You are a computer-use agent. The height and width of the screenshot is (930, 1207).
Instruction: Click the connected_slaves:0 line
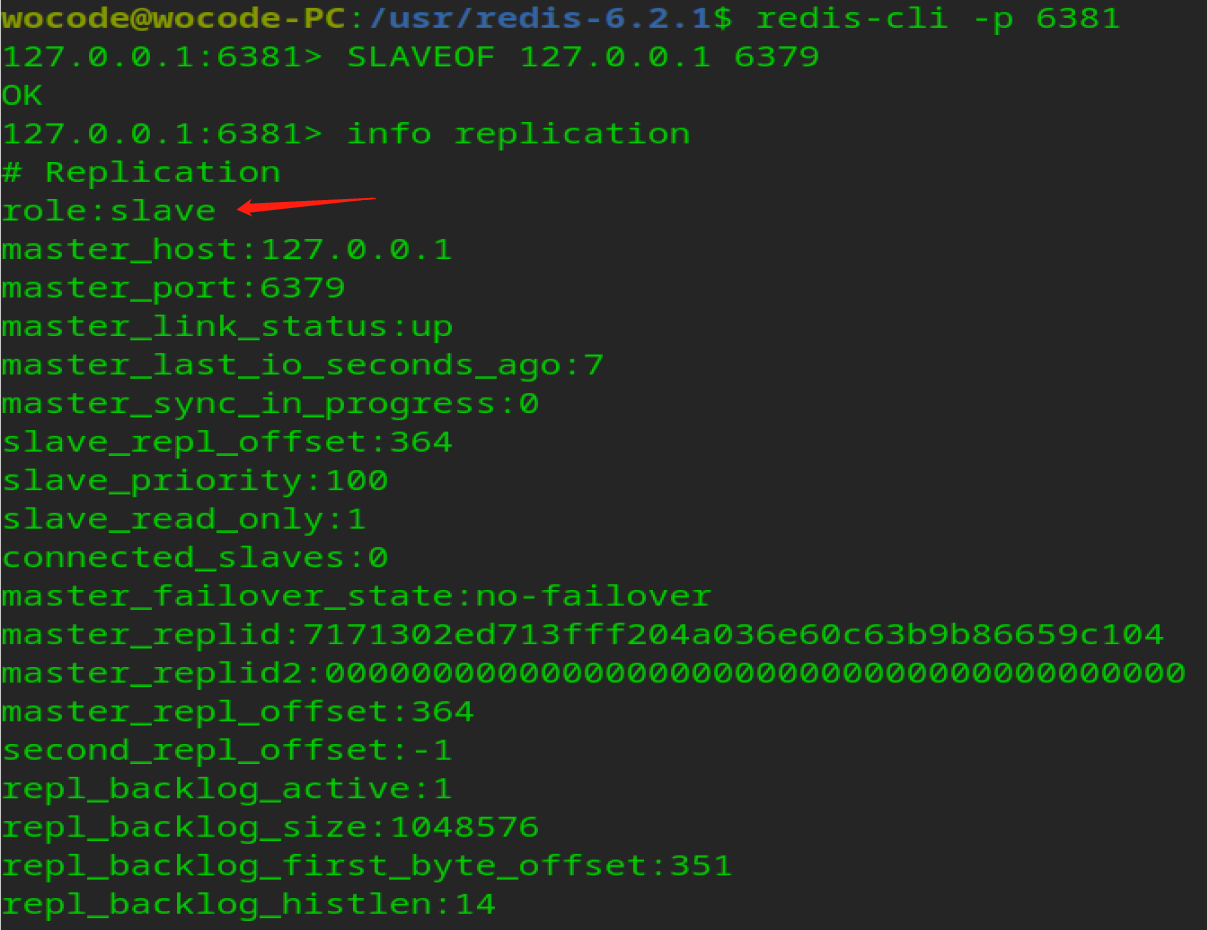[x=195, y=558]
